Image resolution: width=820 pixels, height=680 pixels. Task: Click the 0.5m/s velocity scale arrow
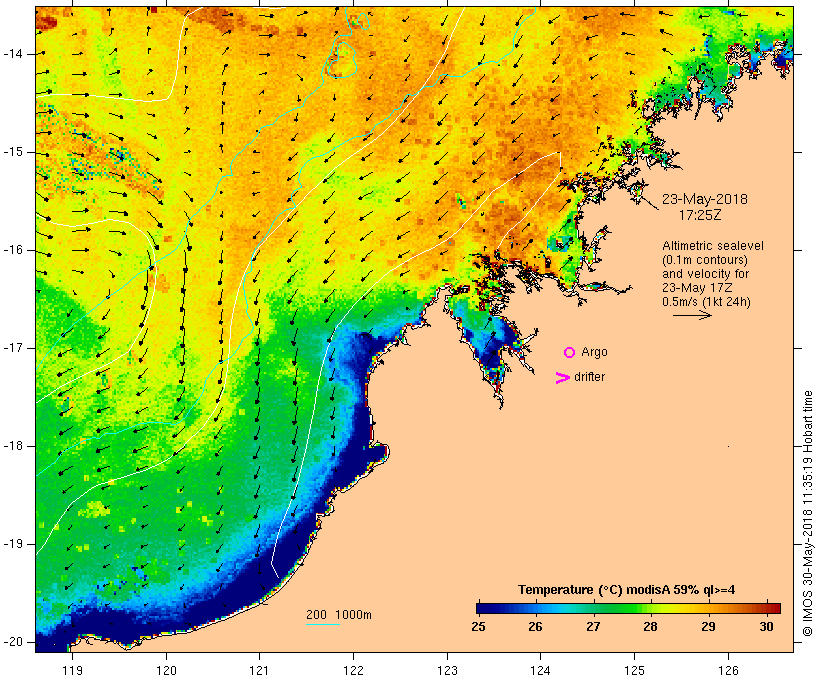click(692, 315)
